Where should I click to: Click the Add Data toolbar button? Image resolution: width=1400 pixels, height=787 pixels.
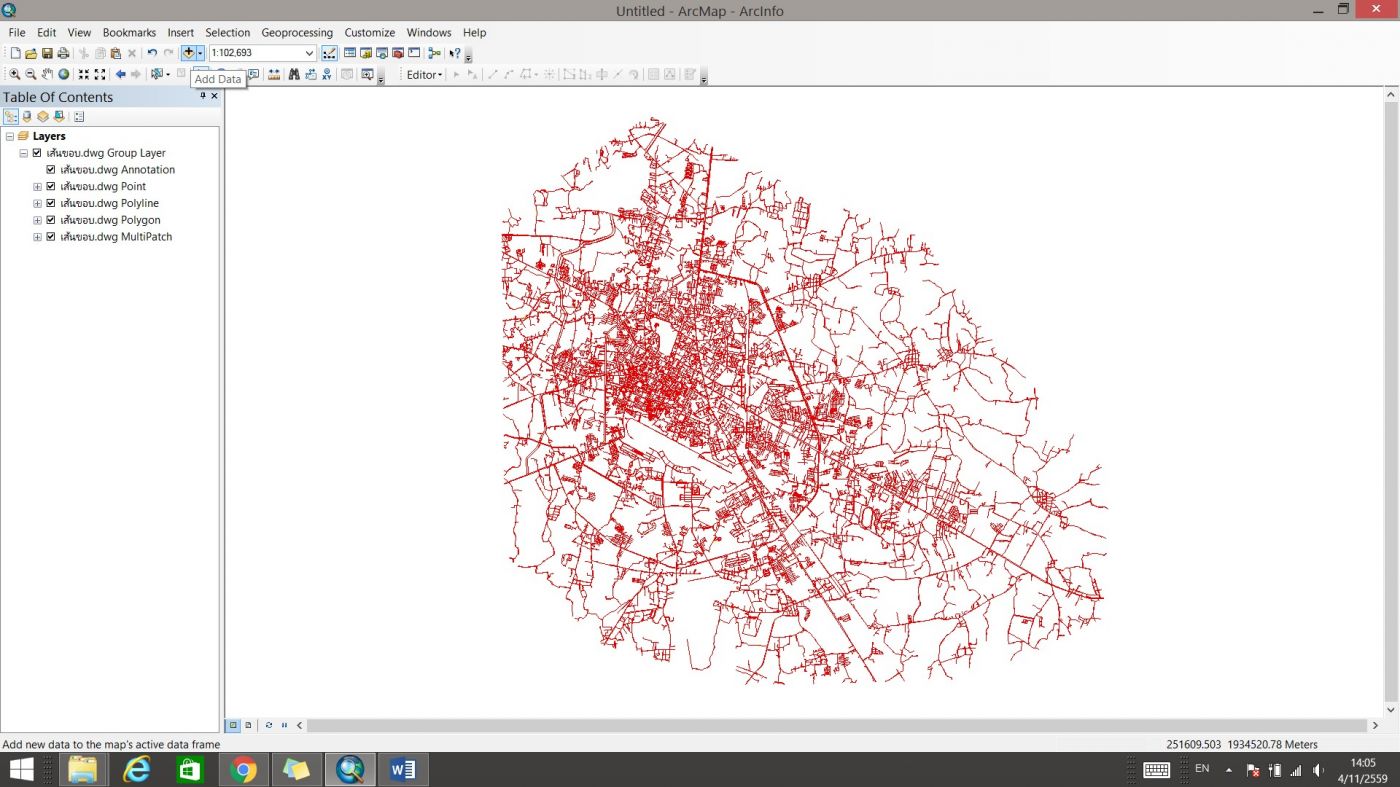click(x=188, y=53)
